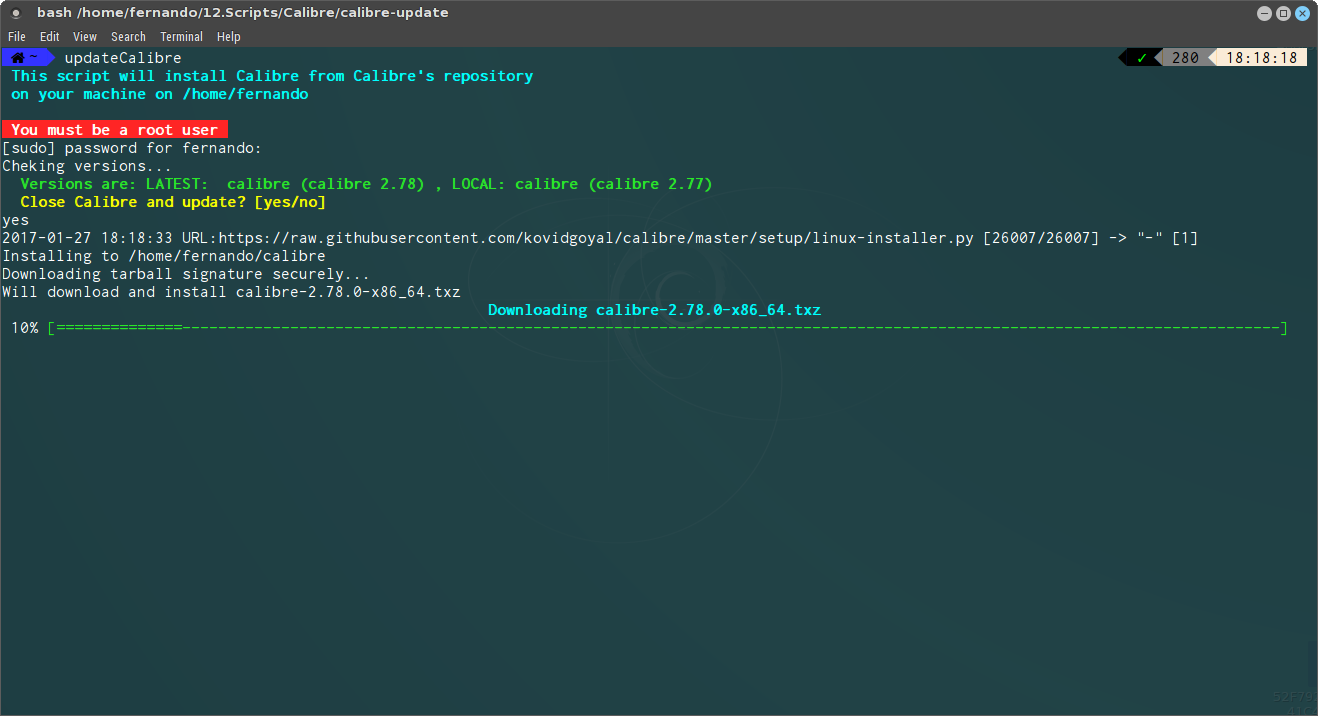Click the '[sudo] password for fernando:' line

132,148
